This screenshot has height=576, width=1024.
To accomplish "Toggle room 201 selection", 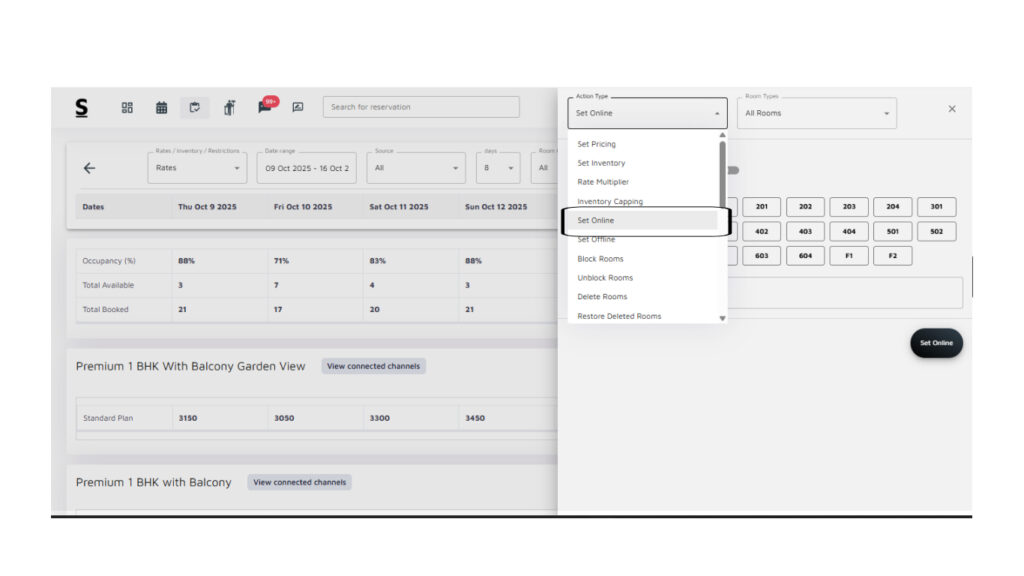I will (761, 207).
